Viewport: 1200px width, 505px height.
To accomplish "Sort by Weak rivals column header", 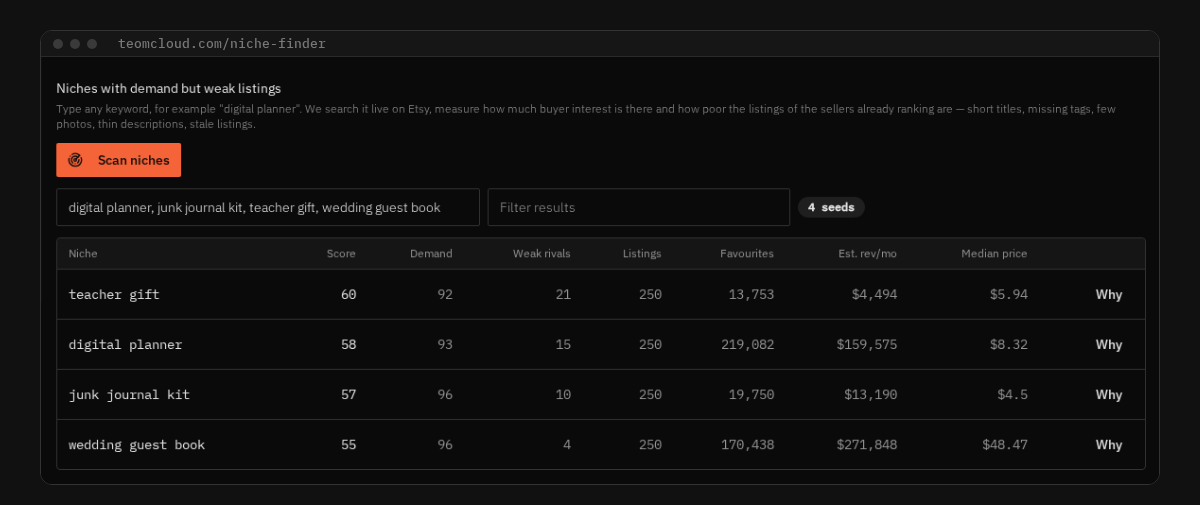I will 542,254.
